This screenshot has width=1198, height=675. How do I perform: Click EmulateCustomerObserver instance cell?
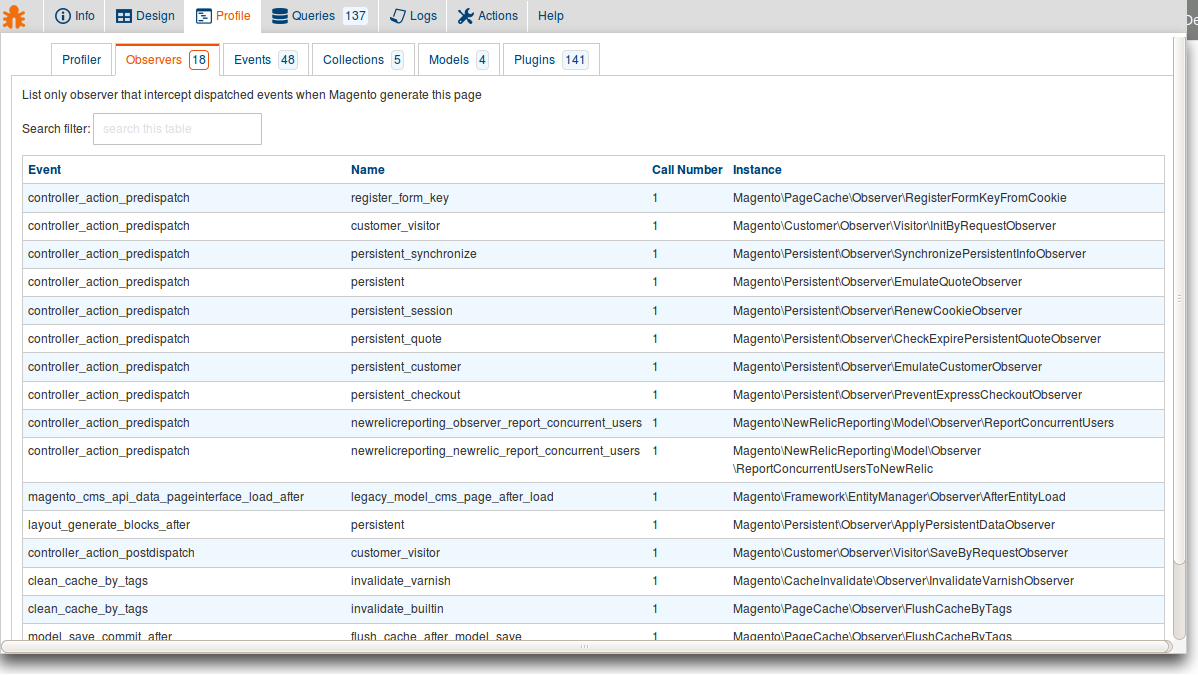[x=887, y=367]
